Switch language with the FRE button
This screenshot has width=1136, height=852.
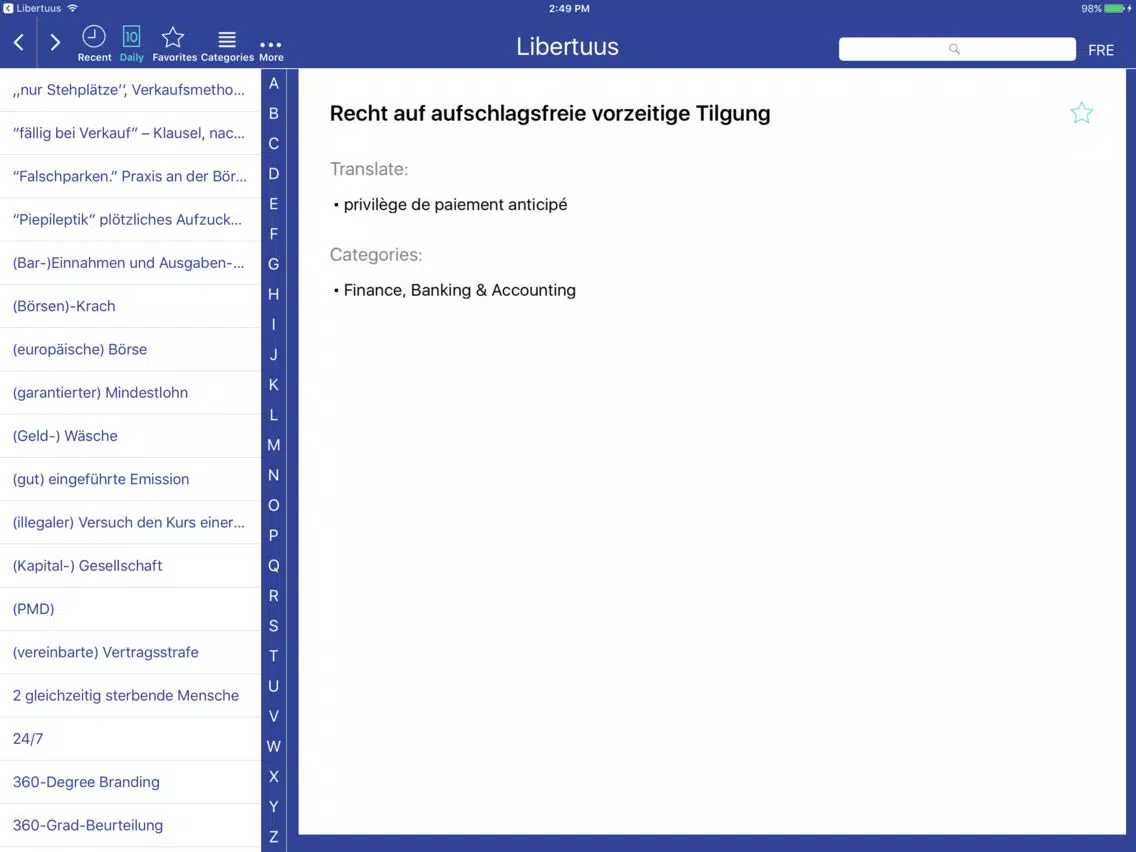click(1100, 50)
